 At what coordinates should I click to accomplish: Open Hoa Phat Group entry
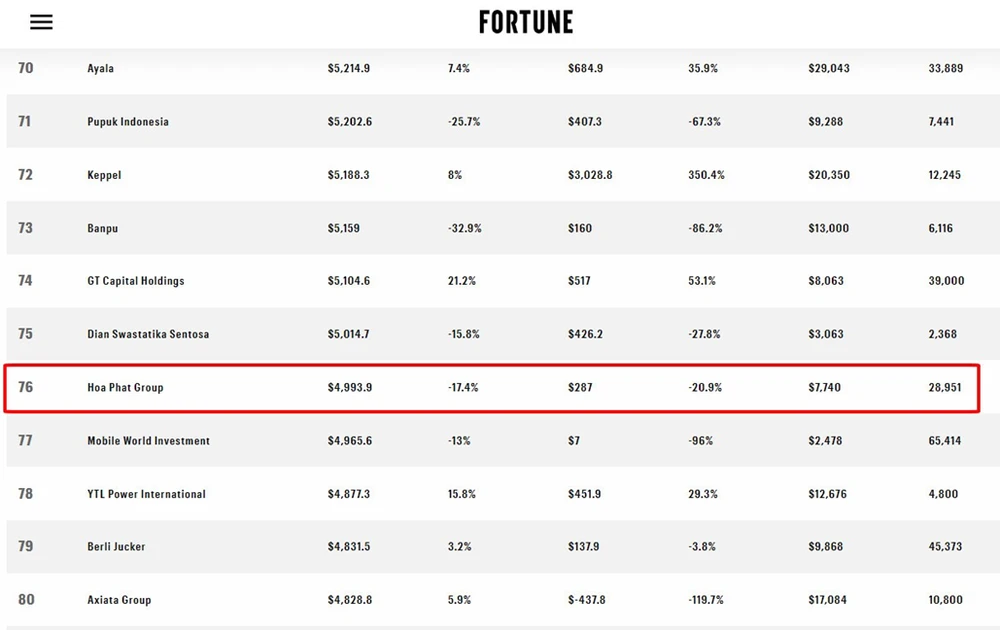point(125,387)
